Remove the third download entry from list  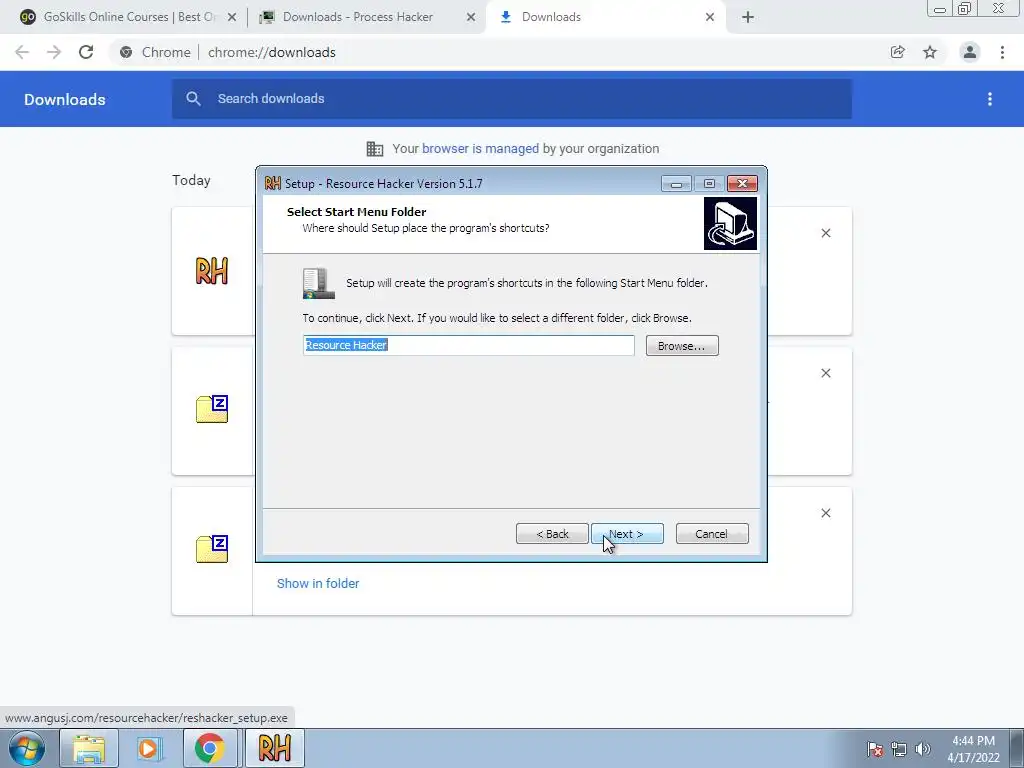(826, 513)
